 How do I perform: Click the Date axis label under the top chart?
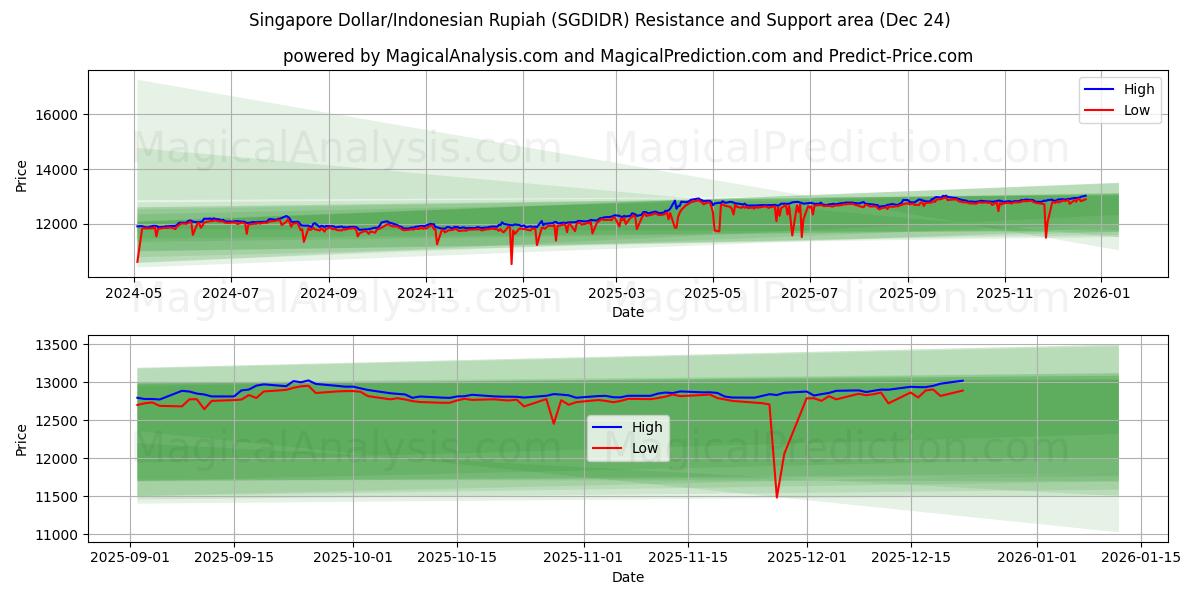tap(628, 312)
